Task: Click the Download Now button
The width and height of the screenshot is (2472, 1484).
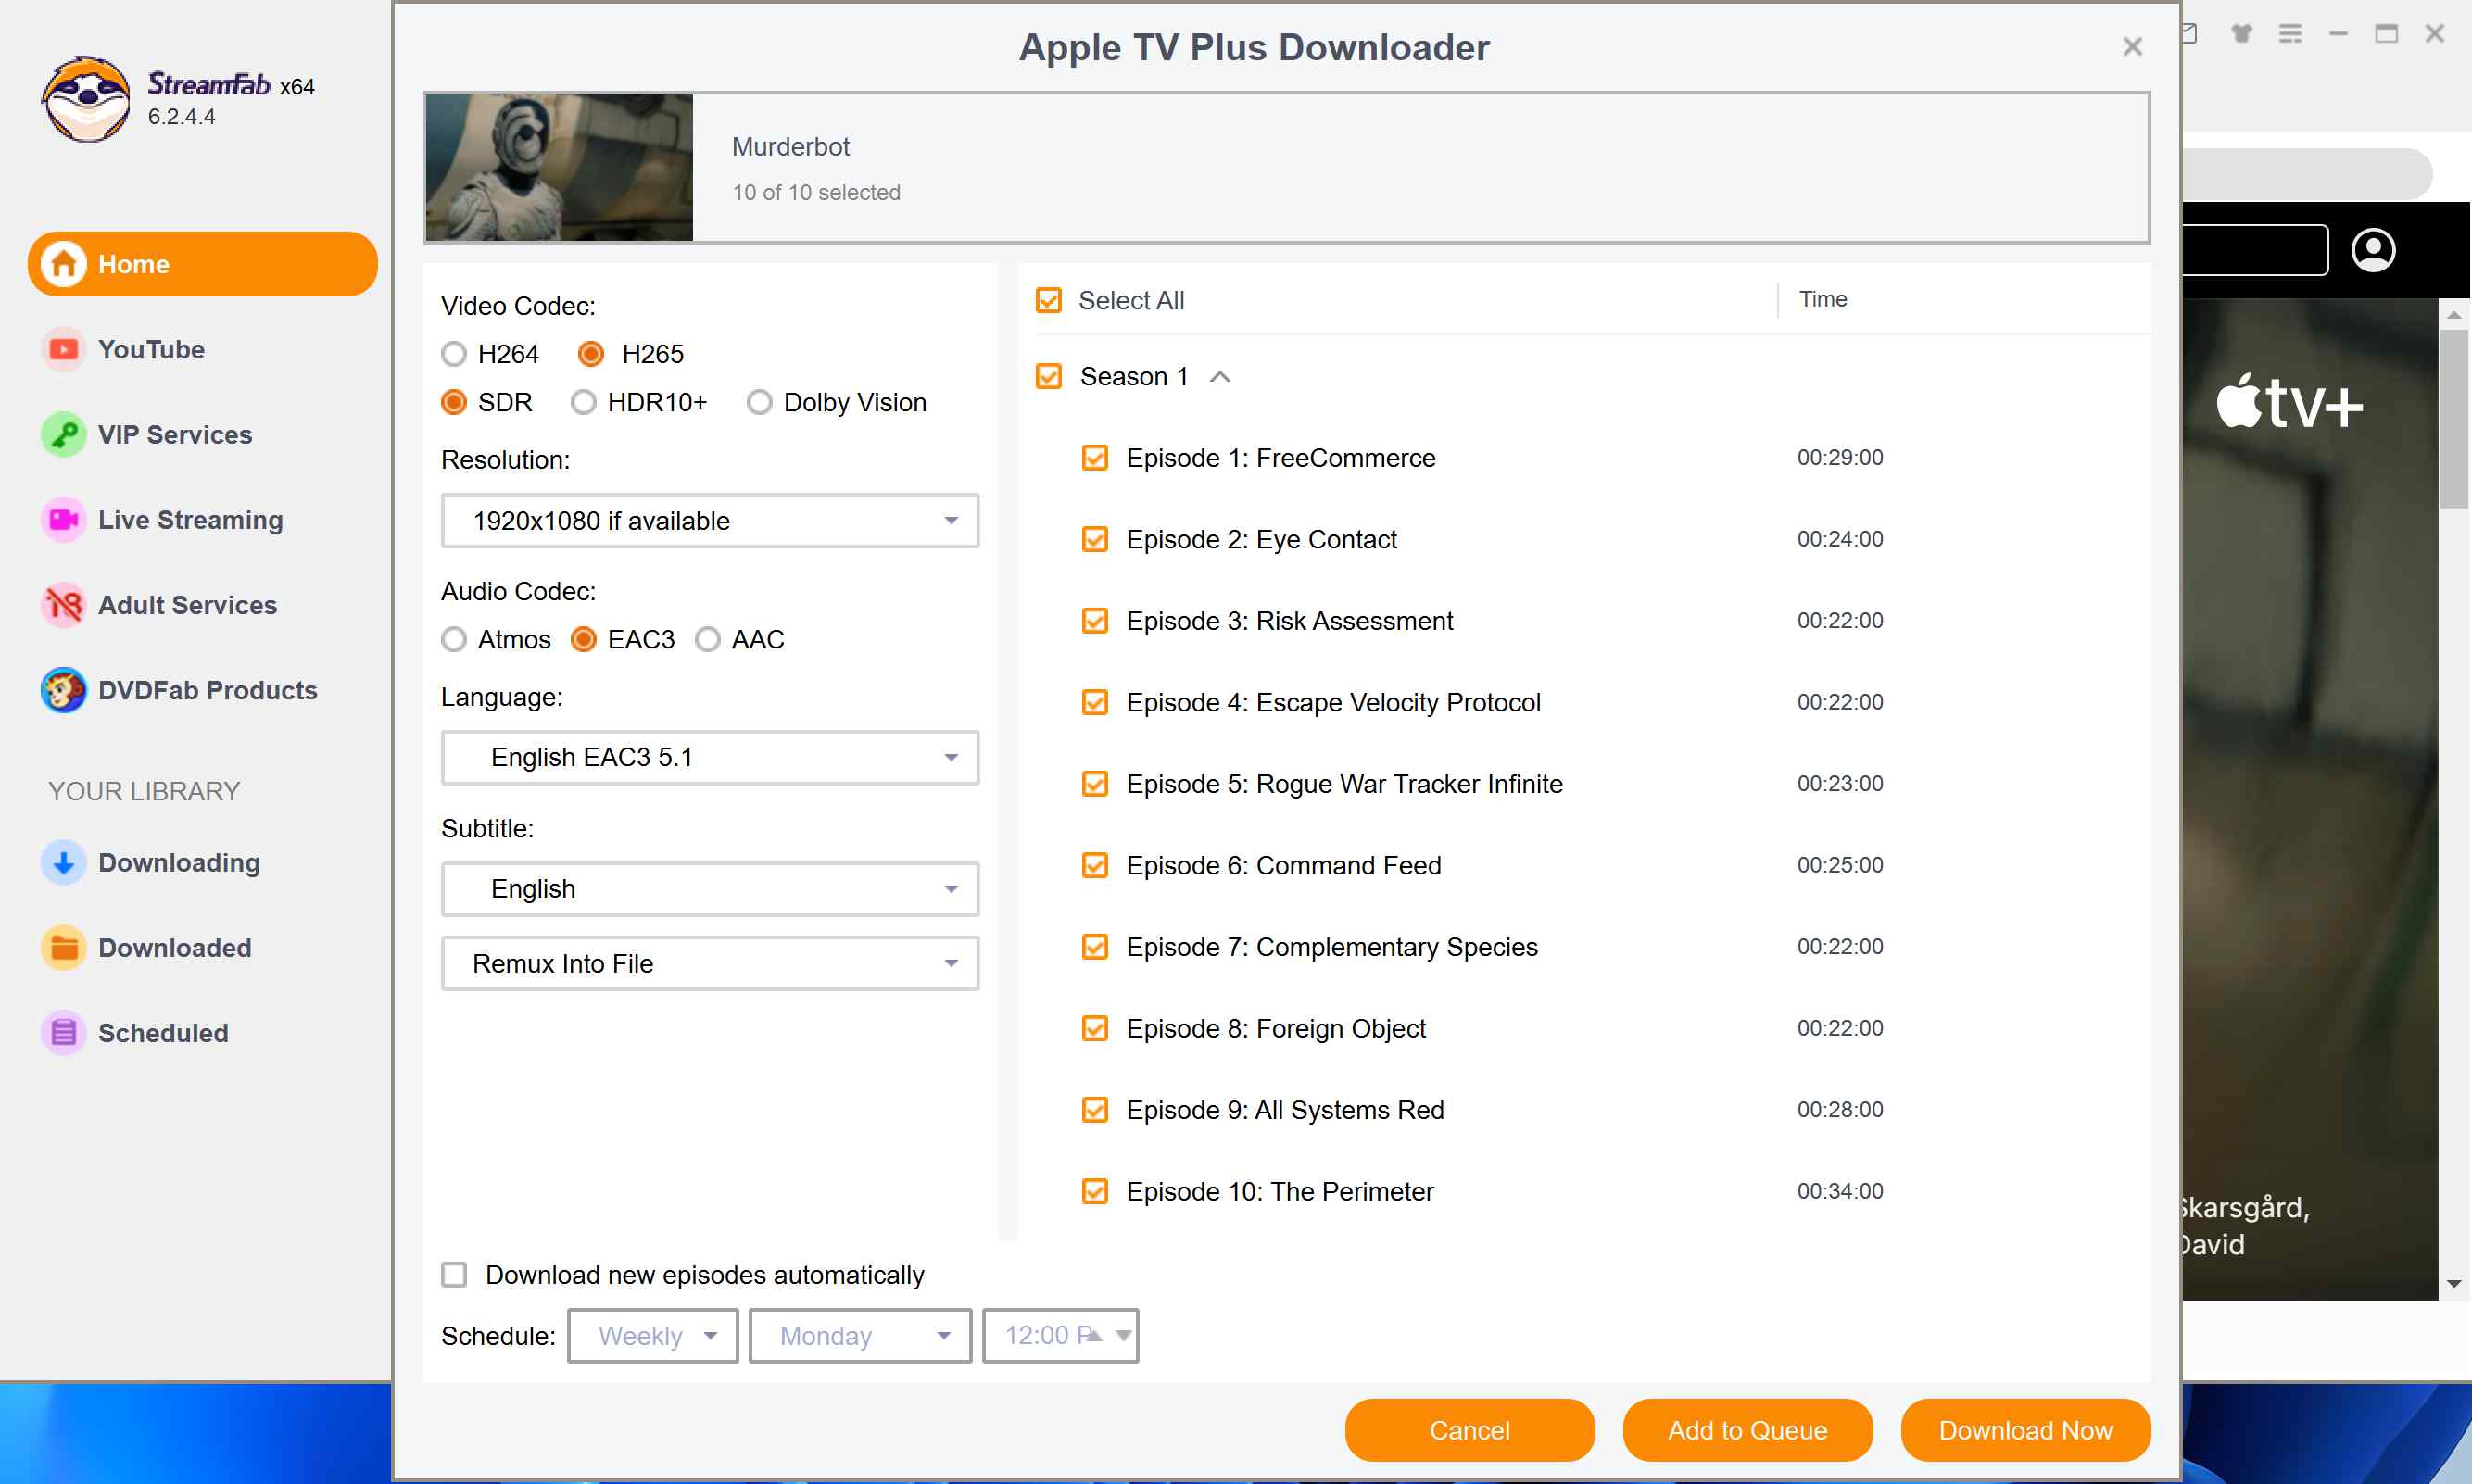Action: point(2024,1430)
